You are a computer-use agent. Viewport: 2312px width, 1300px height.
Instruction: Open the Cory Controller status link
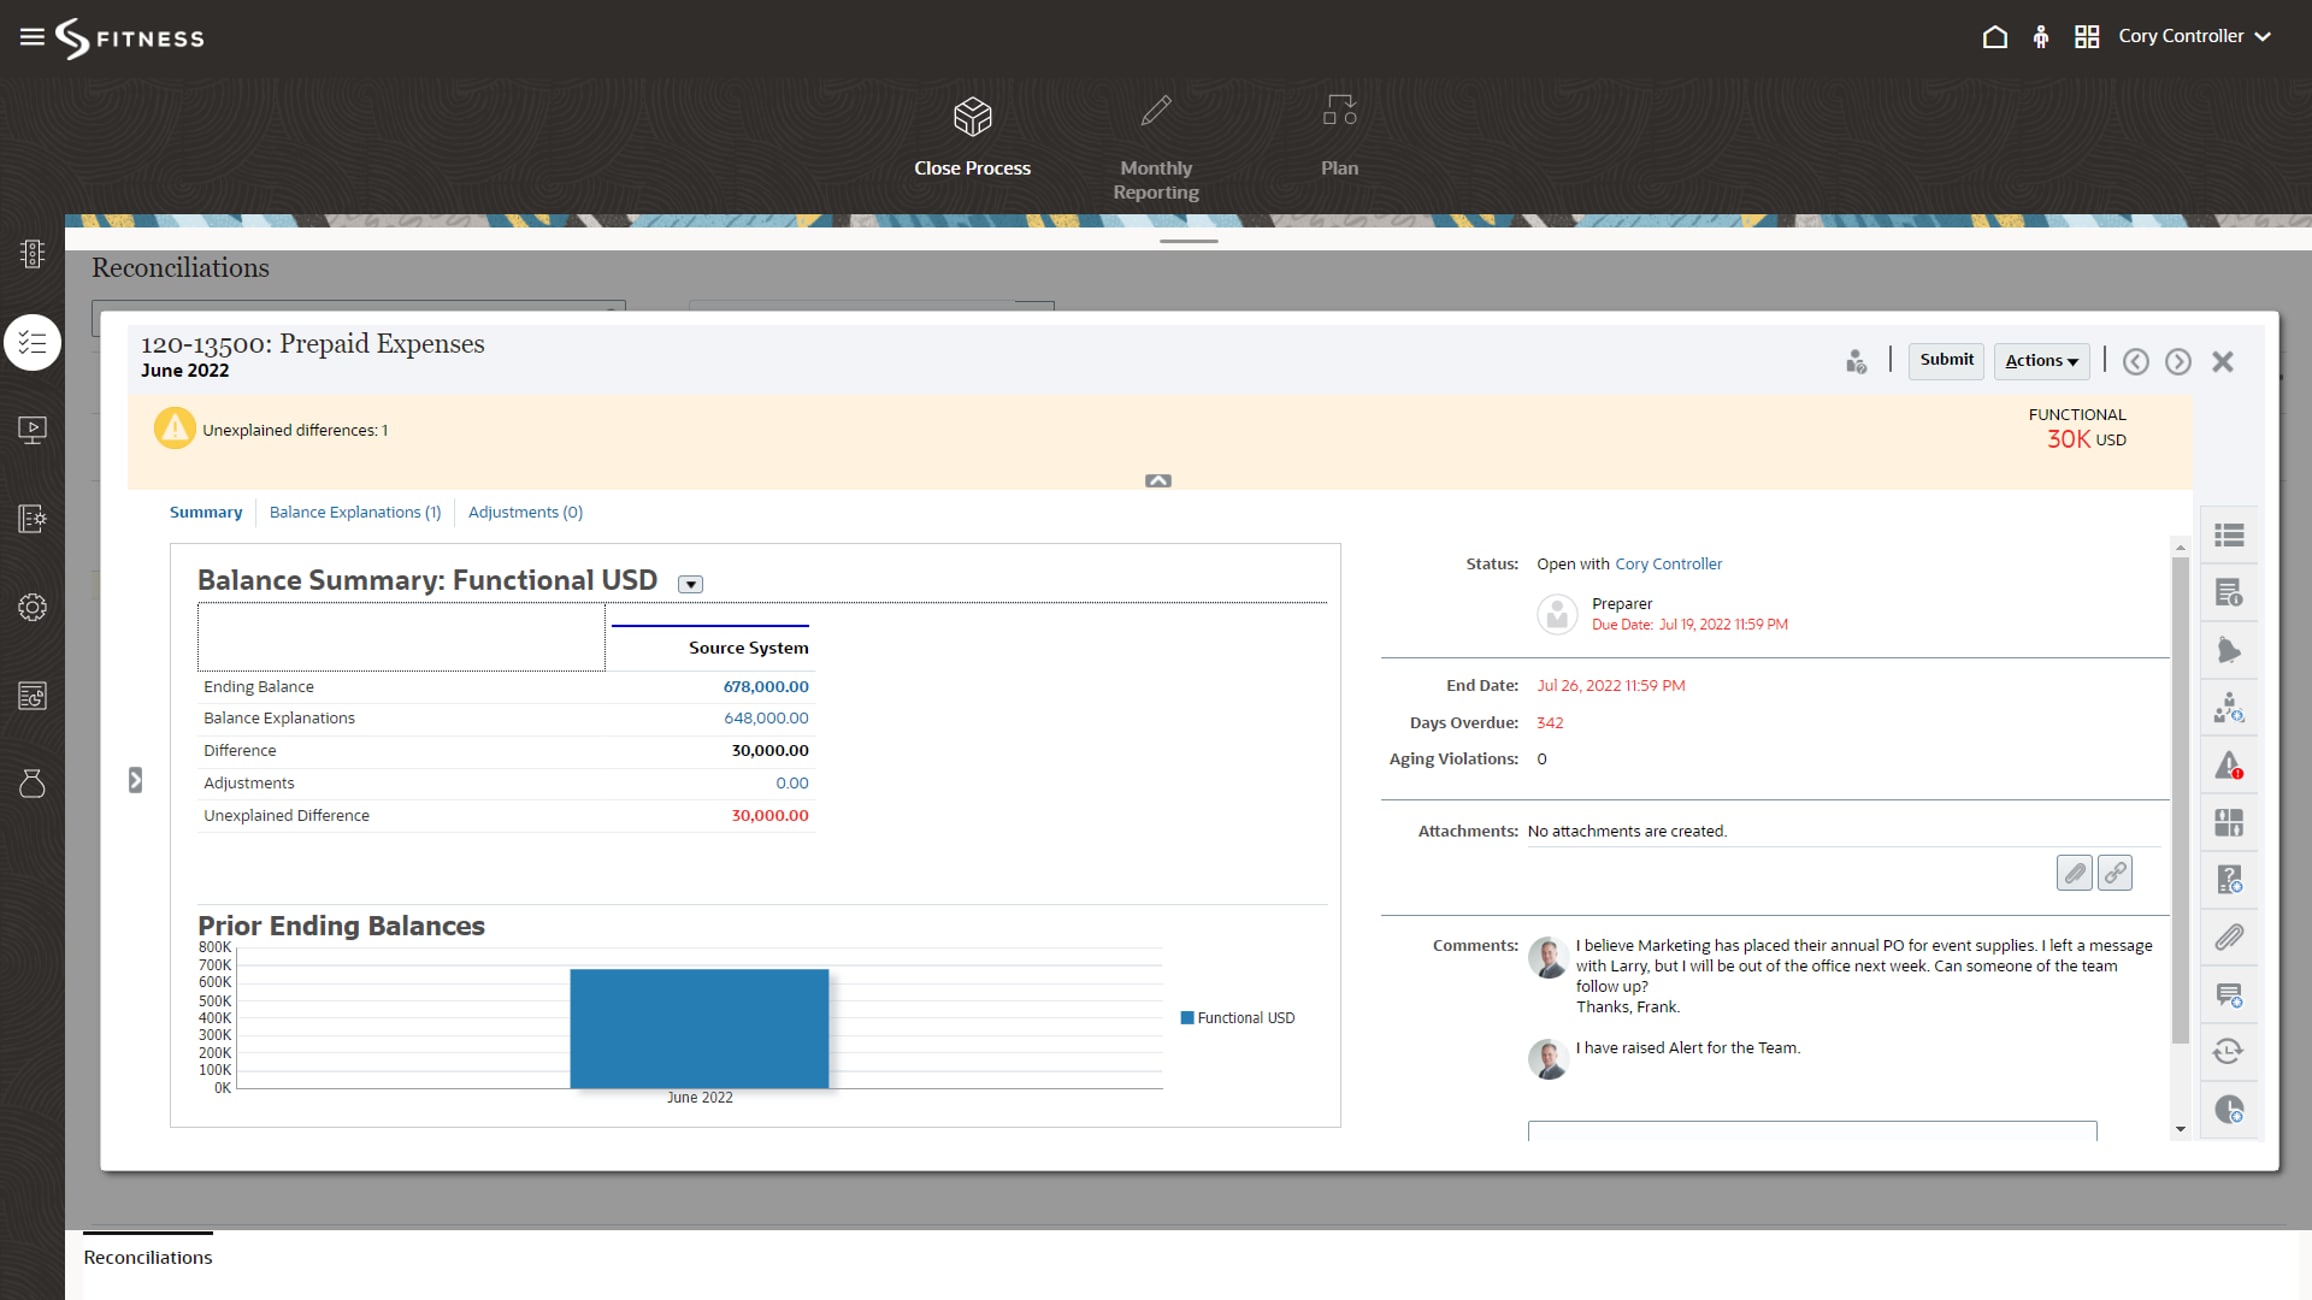click(1668, 564)
